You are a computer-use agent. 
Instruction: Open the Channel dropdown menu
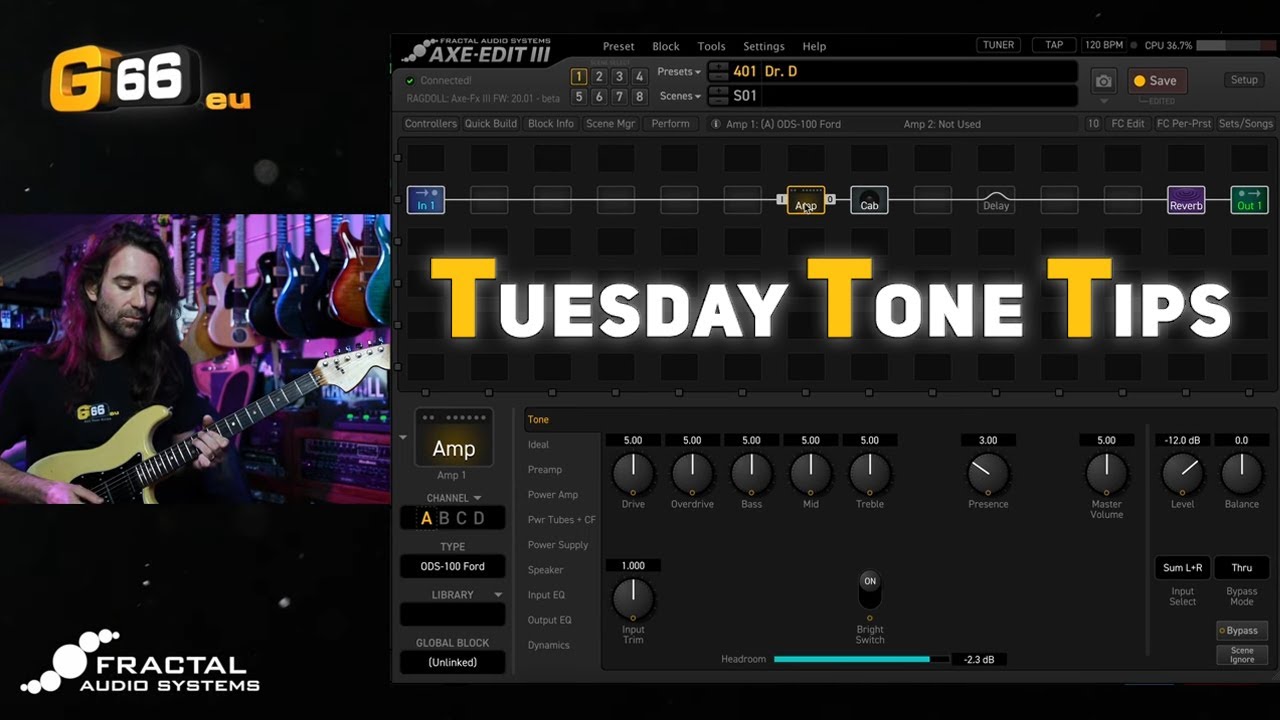click(x=453, y=498)
